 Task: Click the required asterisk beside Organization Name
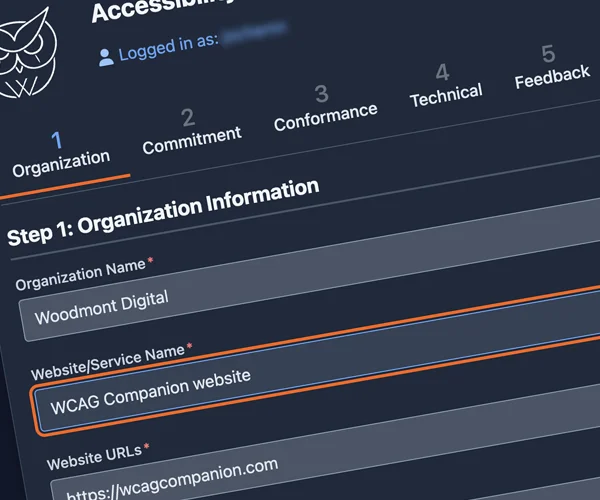[150, 262]
